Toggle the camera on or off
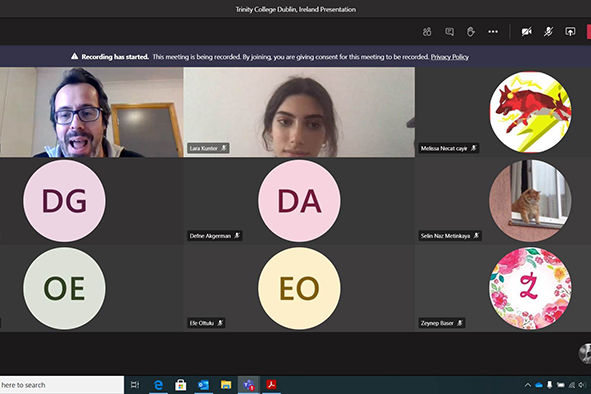 coord(527,32)
